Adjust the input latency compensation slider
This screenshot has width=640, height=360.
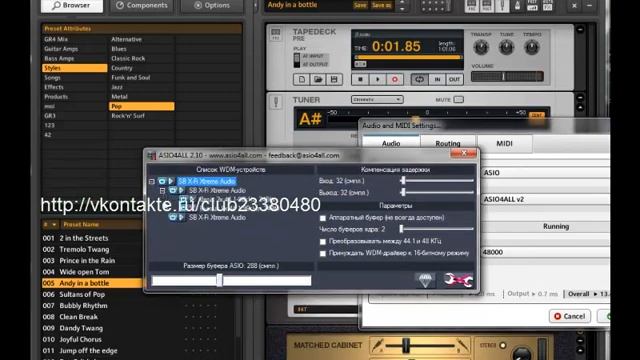point(438,180)
